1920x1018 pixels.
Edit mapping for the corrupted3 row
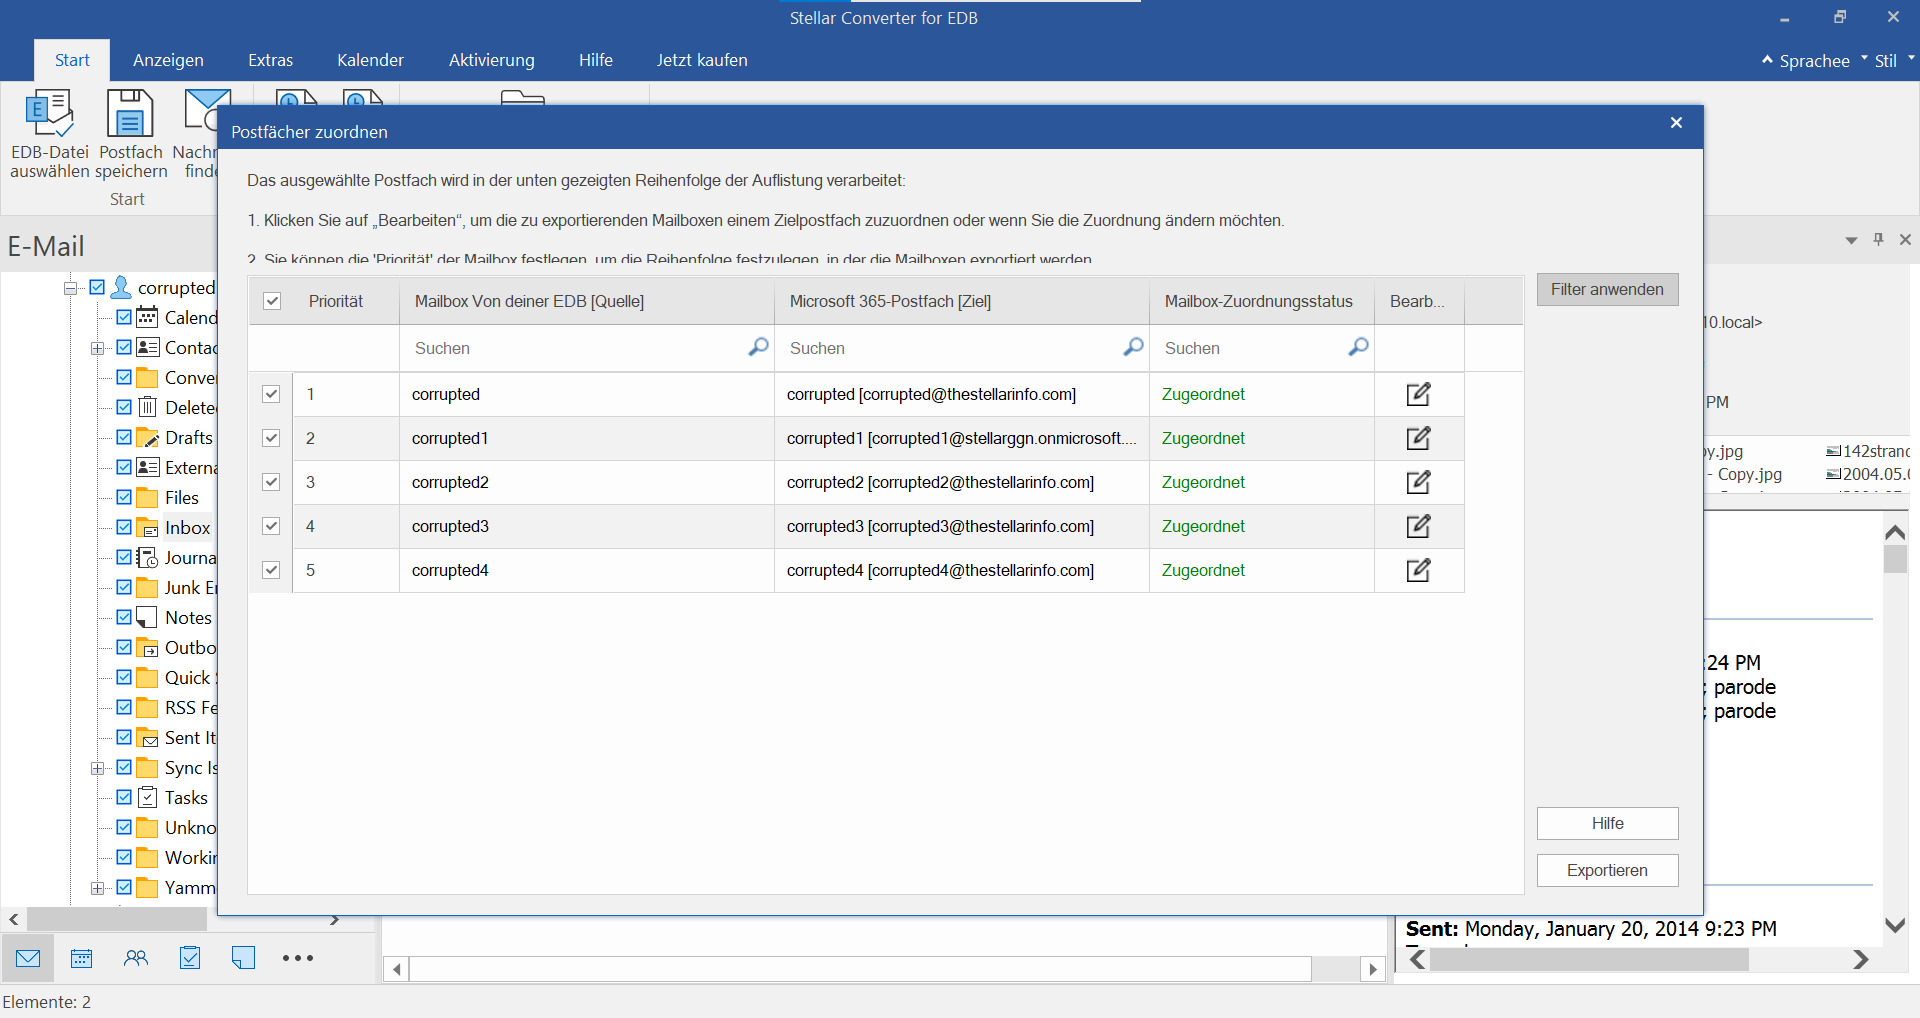[1418, 526]
